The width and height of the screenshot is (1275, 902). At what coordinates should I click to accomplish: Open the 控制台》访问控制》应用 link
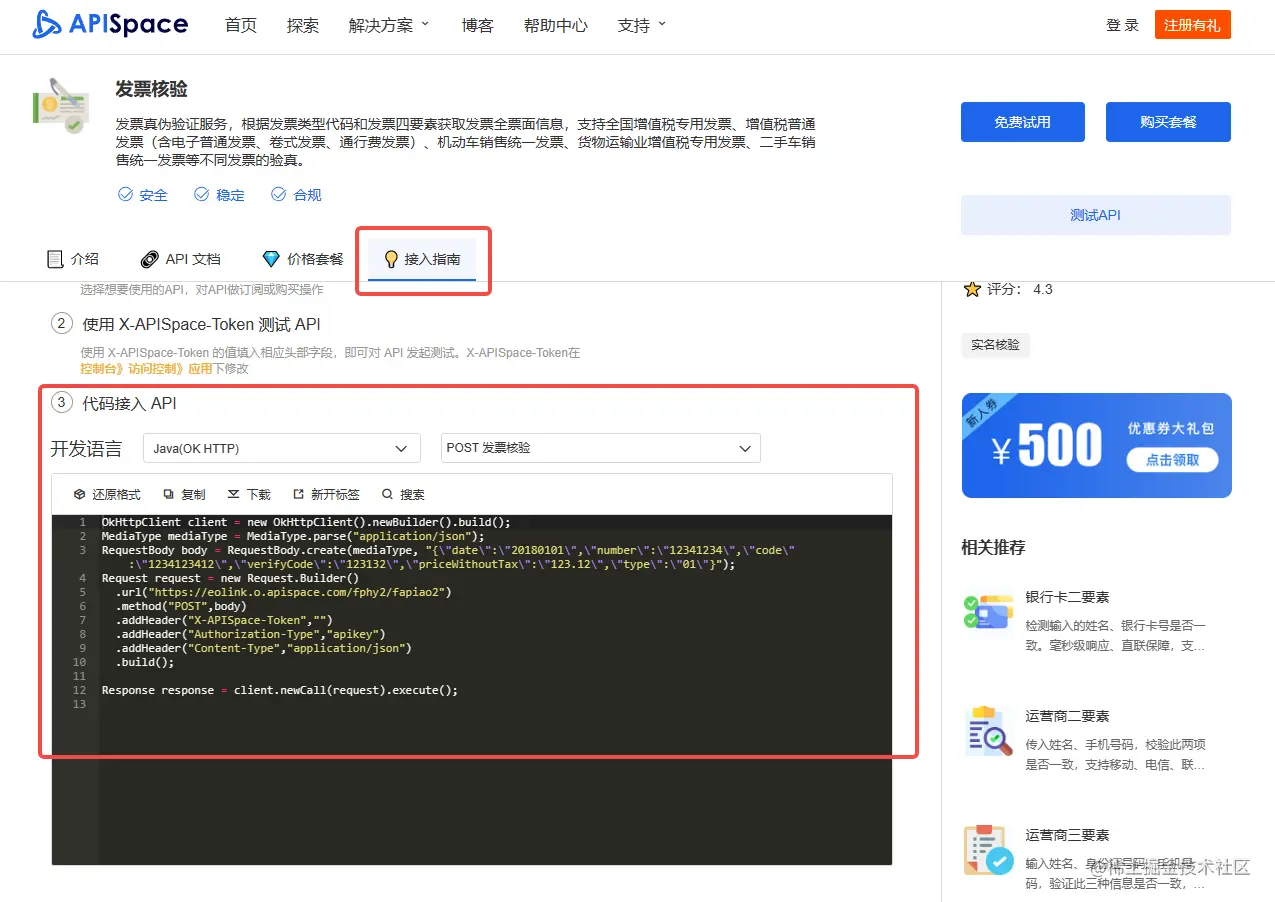146,368
